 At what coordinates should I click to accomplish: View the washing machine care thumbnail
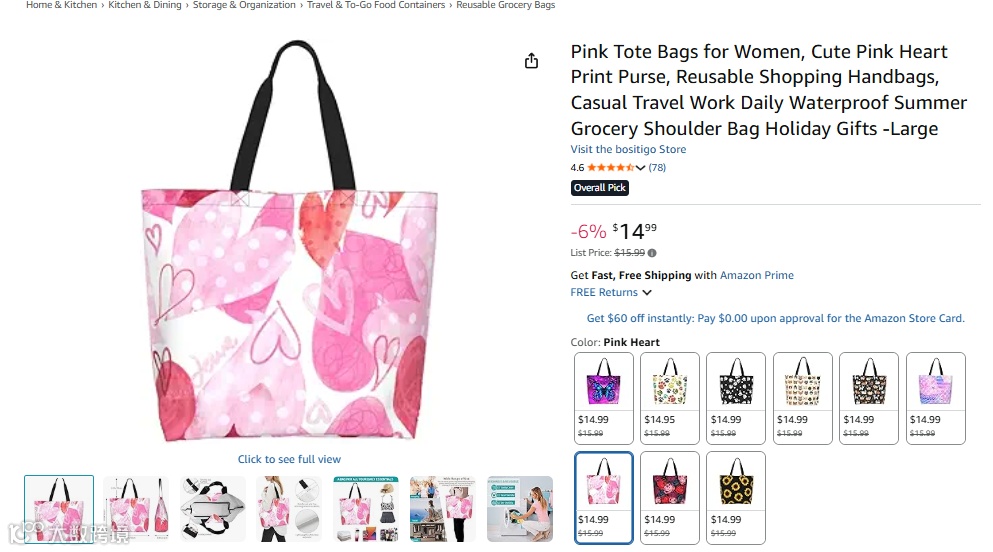[x=520, y=509]
